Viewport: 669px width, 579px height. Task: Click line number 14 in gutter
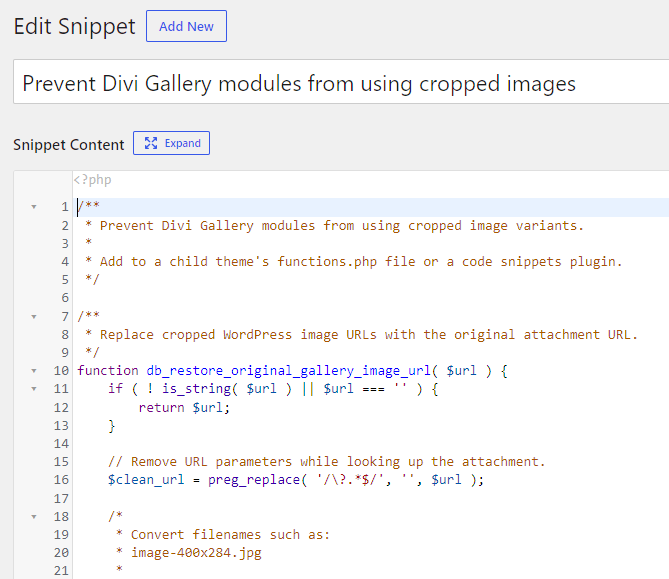(61, 444)
